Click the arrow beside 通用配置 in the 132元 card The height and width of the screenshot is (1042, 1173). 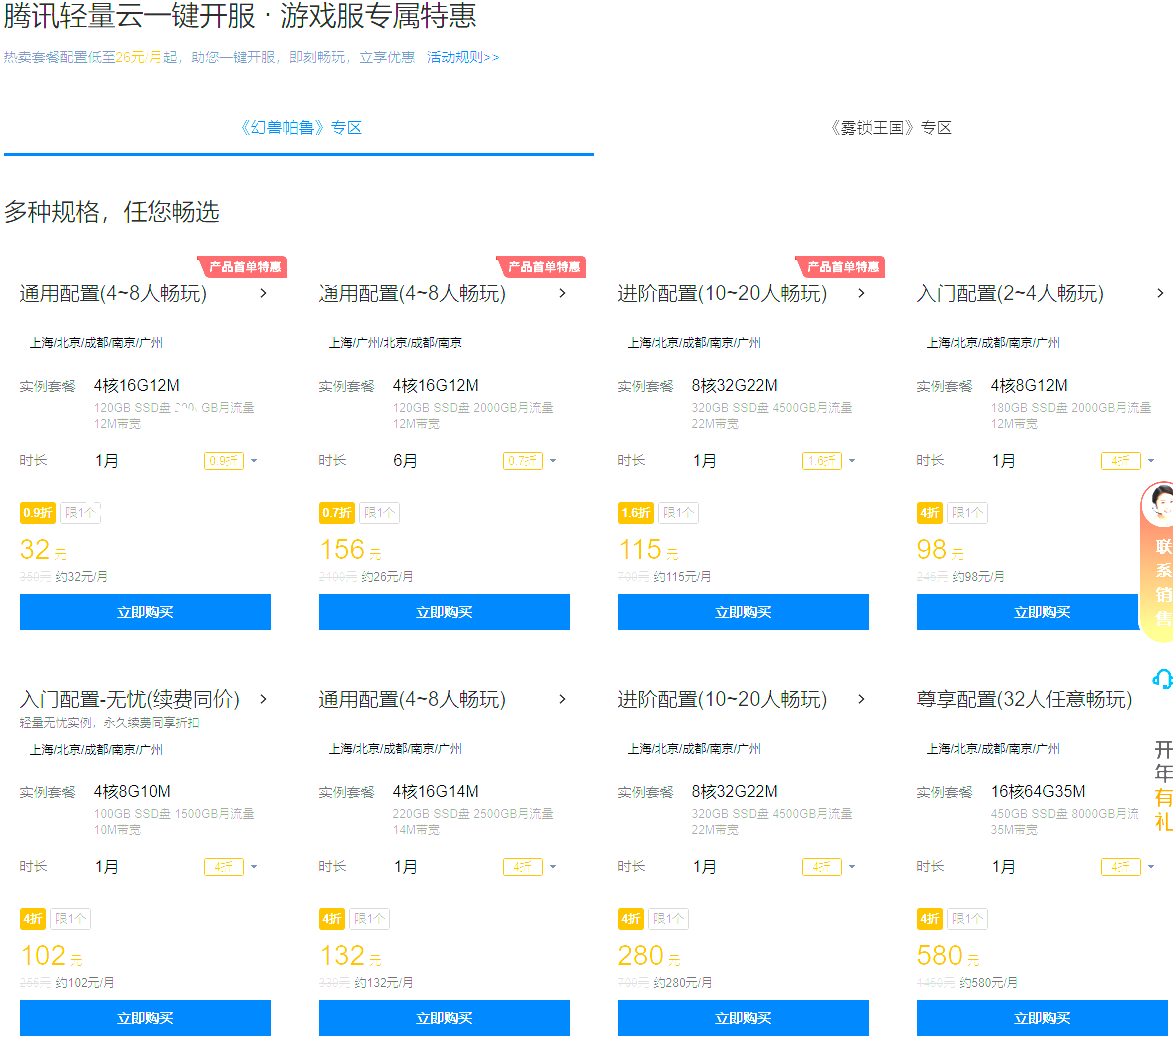click(x=562, y=699)
